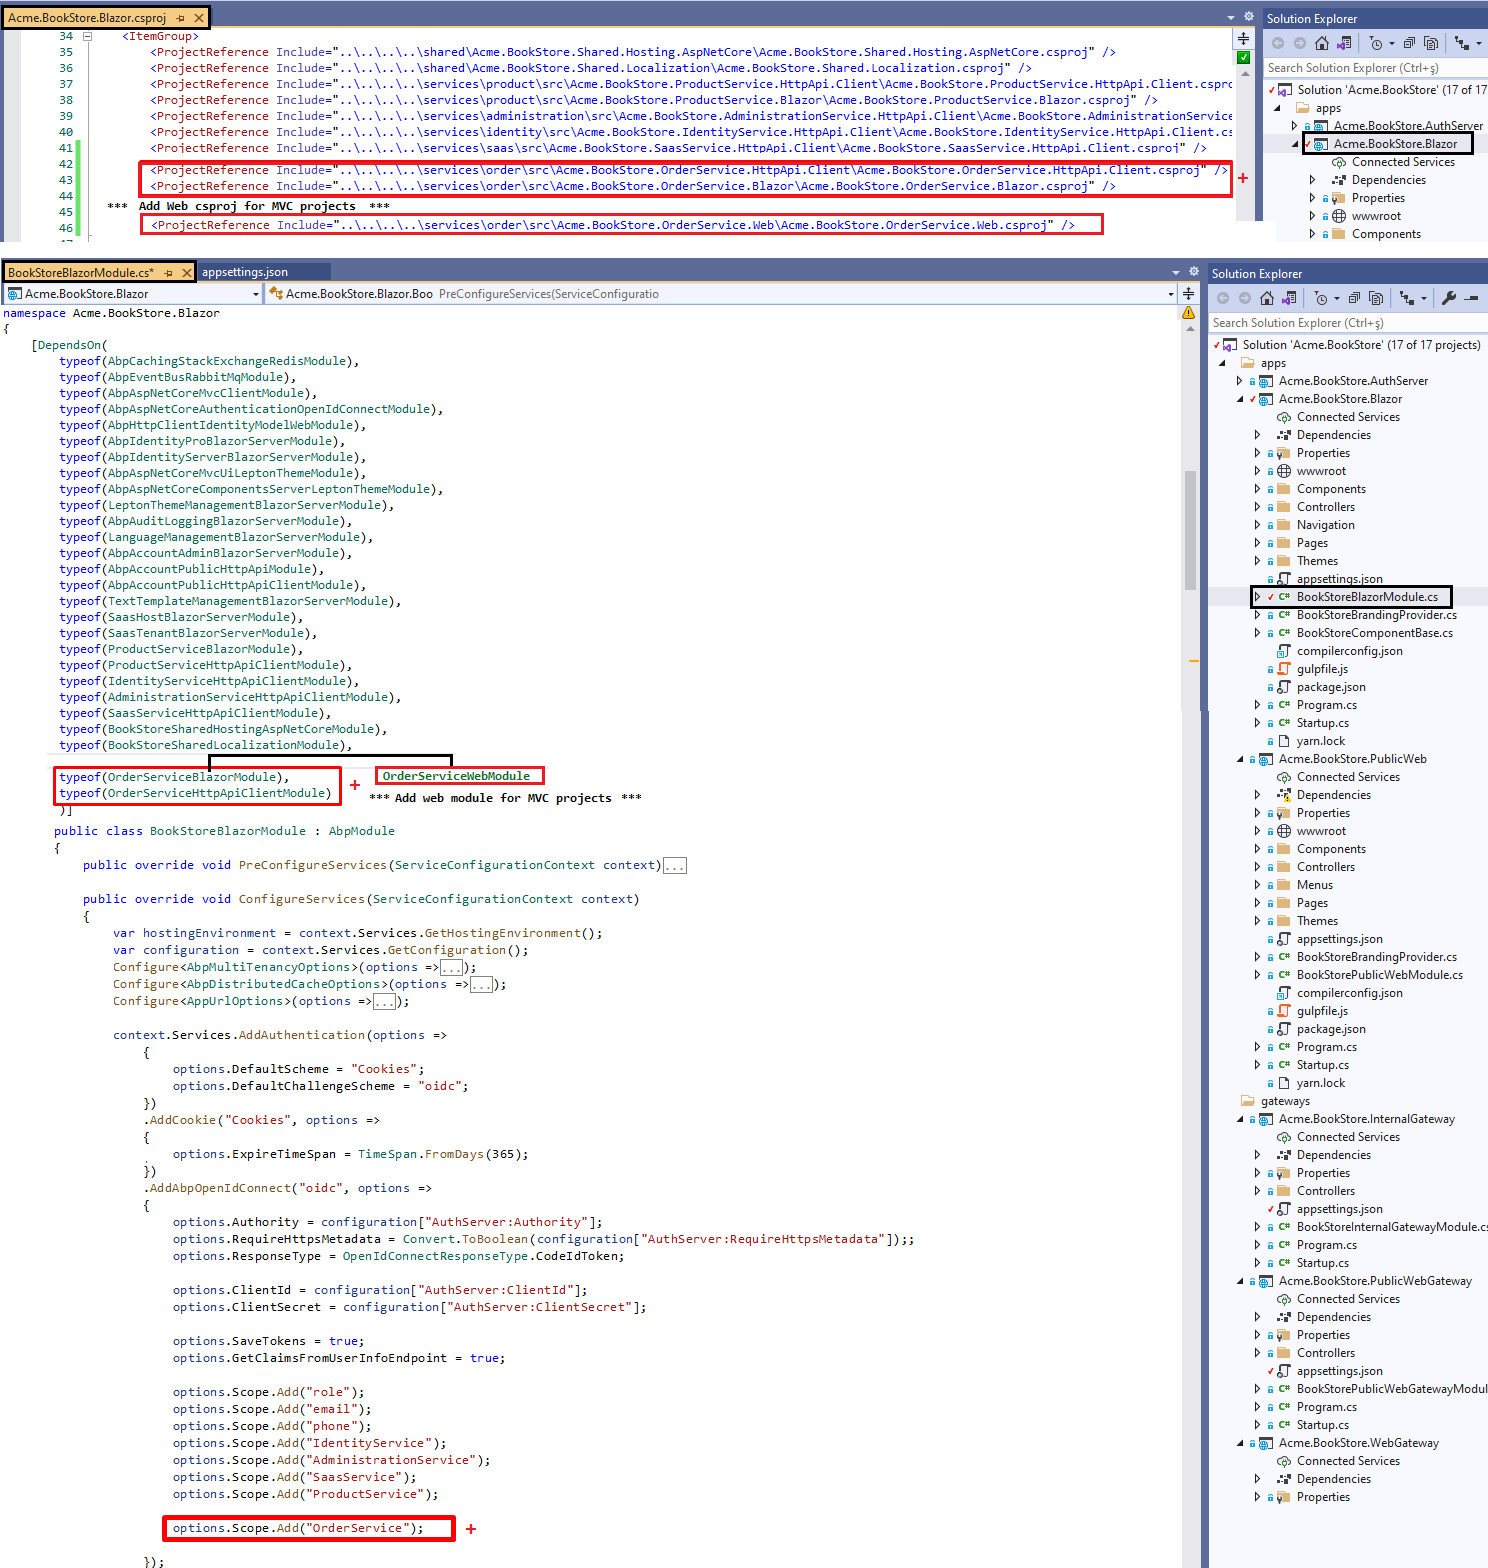Select BookStorePublicWebModule.cs in Solution Explorer

[1379, 975]
